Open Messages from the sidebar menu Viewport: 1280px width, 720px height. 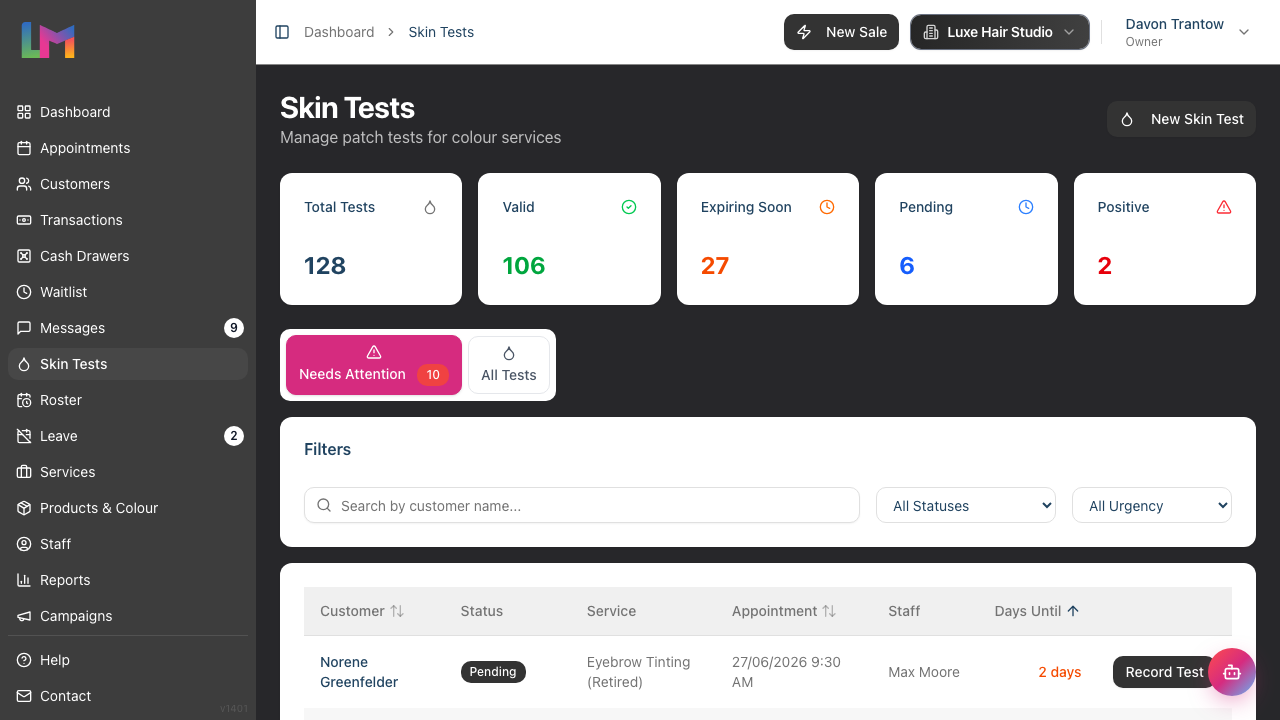128,328
